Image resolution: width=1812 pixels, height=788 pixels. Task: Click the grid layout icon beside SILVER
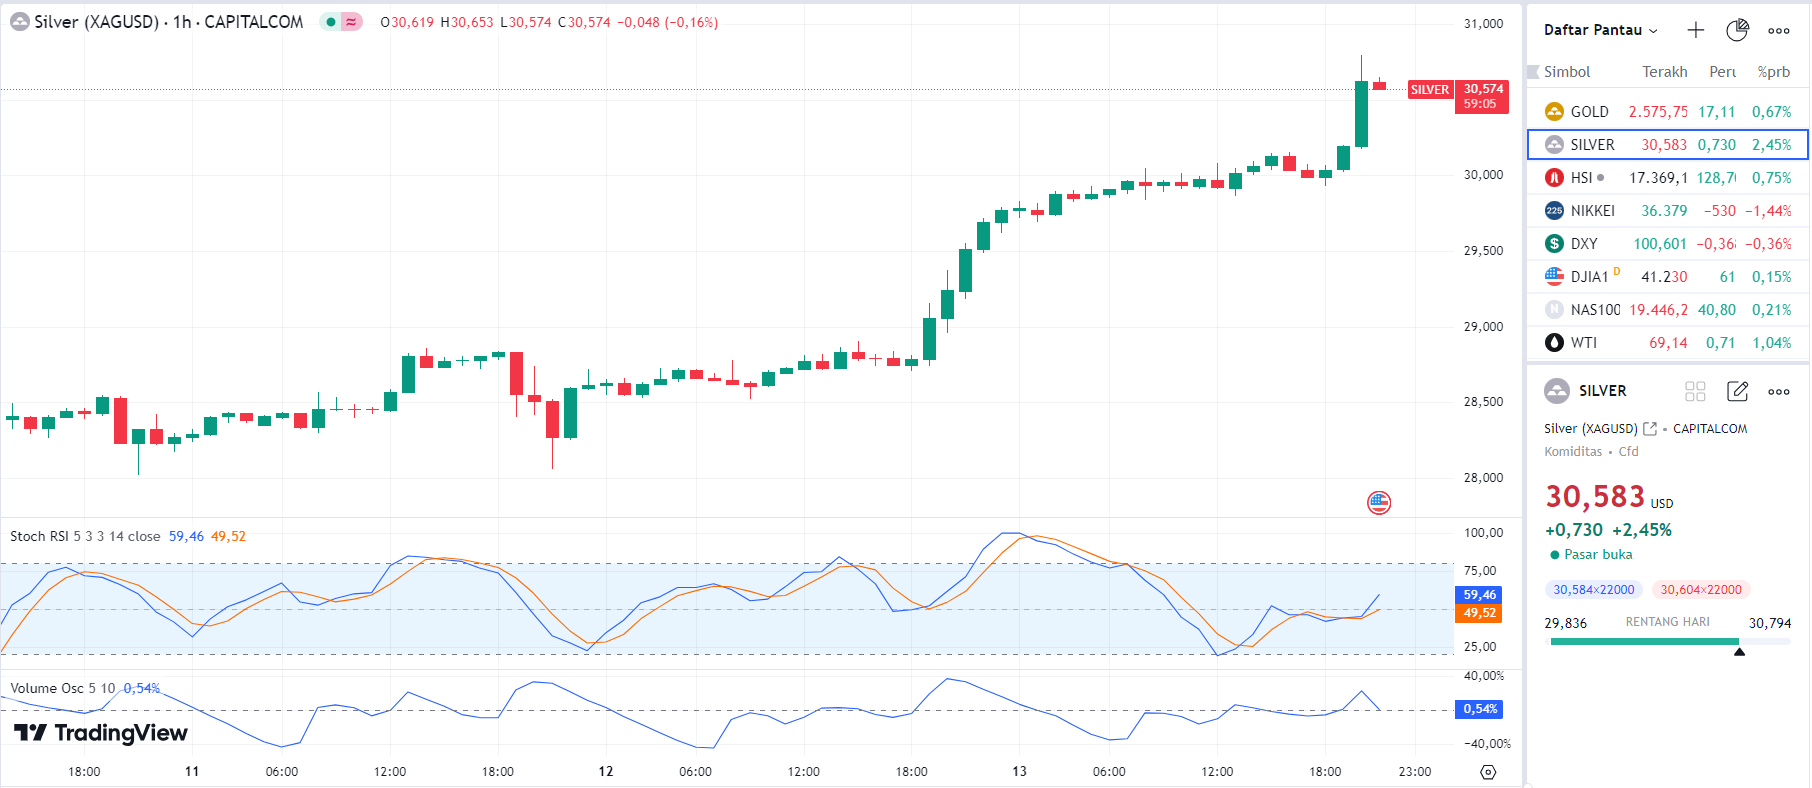point(1695,391)
